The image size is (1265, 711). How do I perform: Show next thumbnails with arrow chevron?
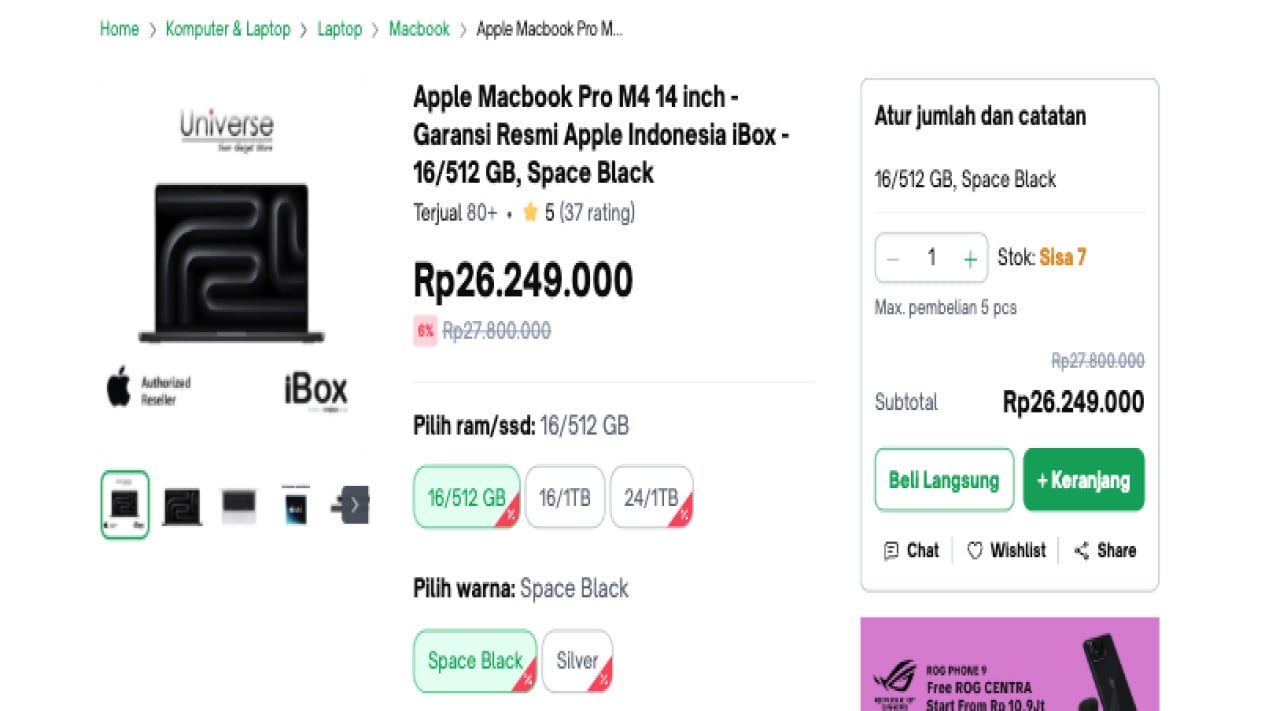click(x=354, y=505)
